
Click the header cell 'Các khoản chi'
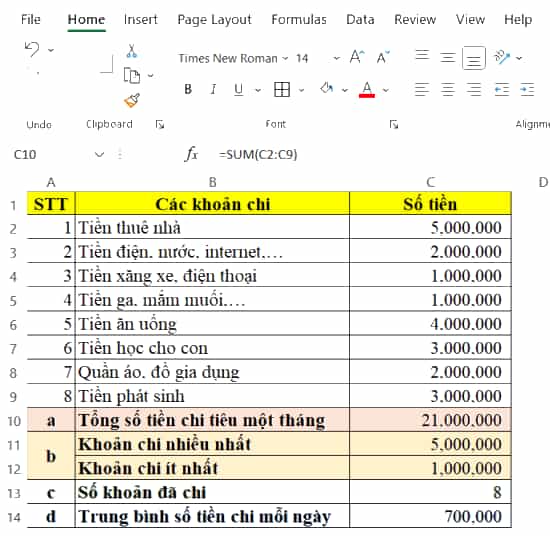[212, 203]
